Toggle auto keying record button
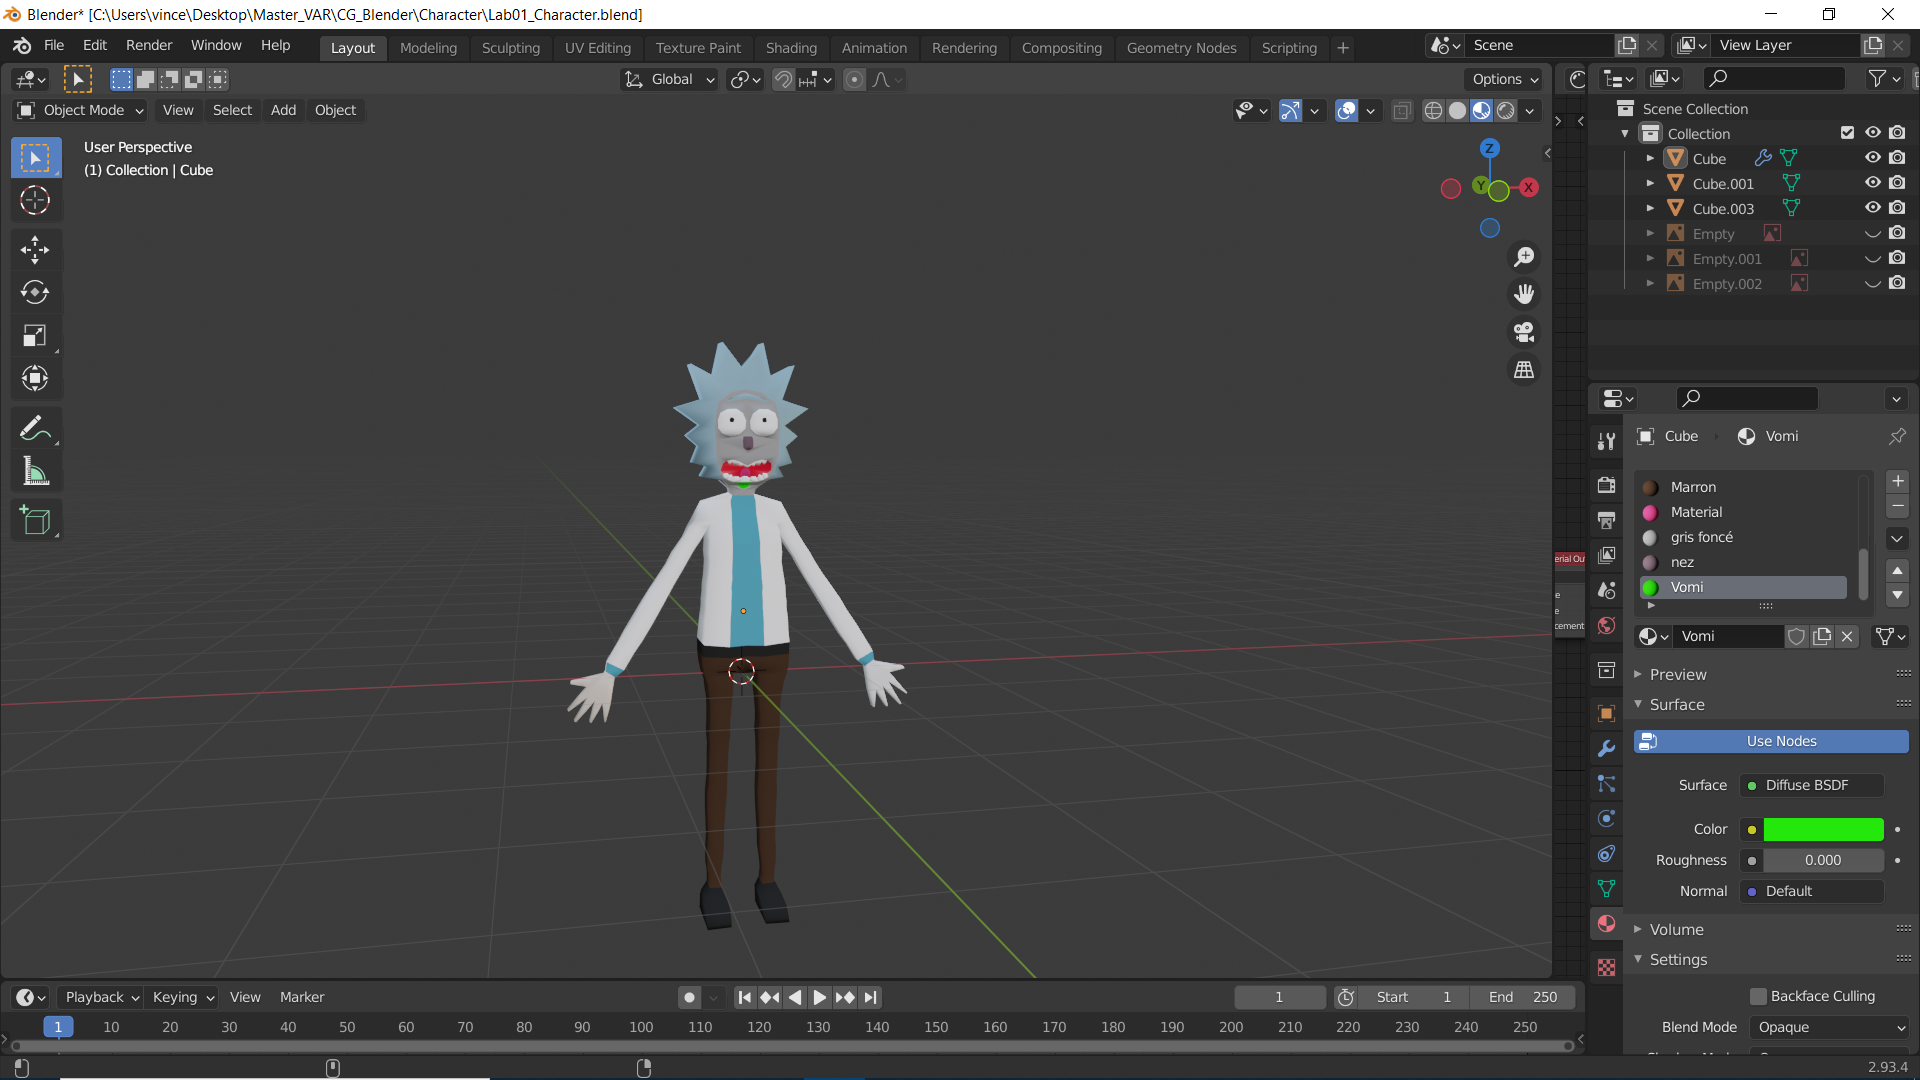Image resolution: width=1920 pixels, height=1080 pixels. coord(689,997)
